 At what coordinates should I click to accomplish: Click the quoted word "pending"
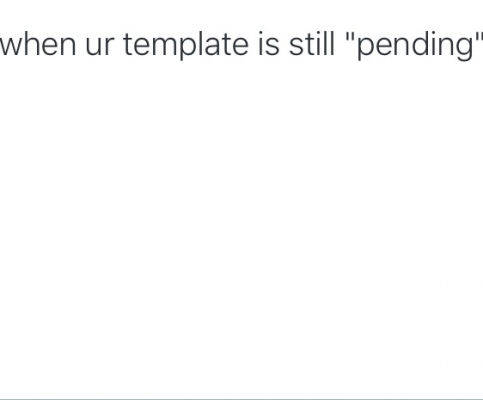414,46
